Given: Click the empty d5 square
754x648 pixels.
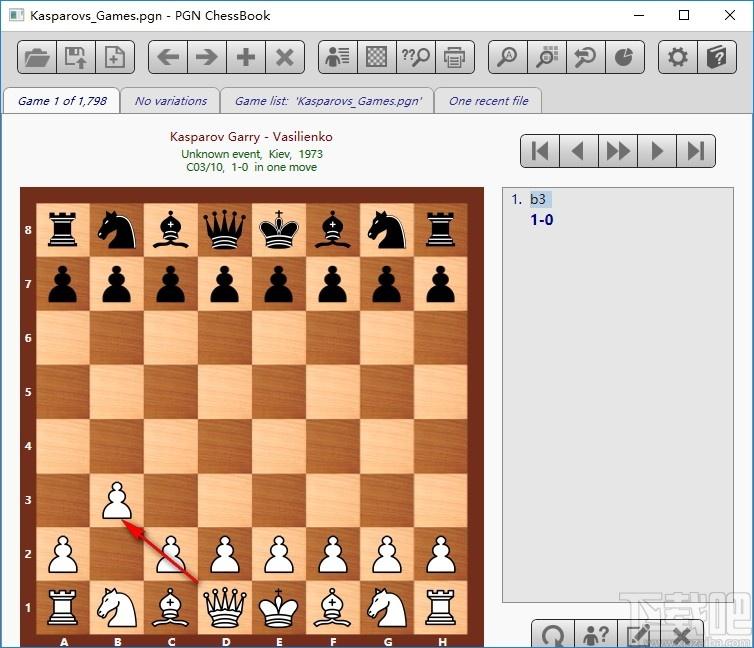Looking at the screenshot, I should (225, 392).
